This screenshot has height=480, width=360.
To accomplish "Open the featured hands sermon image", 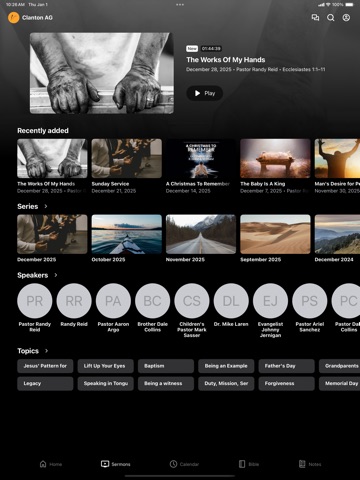I will [102, 73].
